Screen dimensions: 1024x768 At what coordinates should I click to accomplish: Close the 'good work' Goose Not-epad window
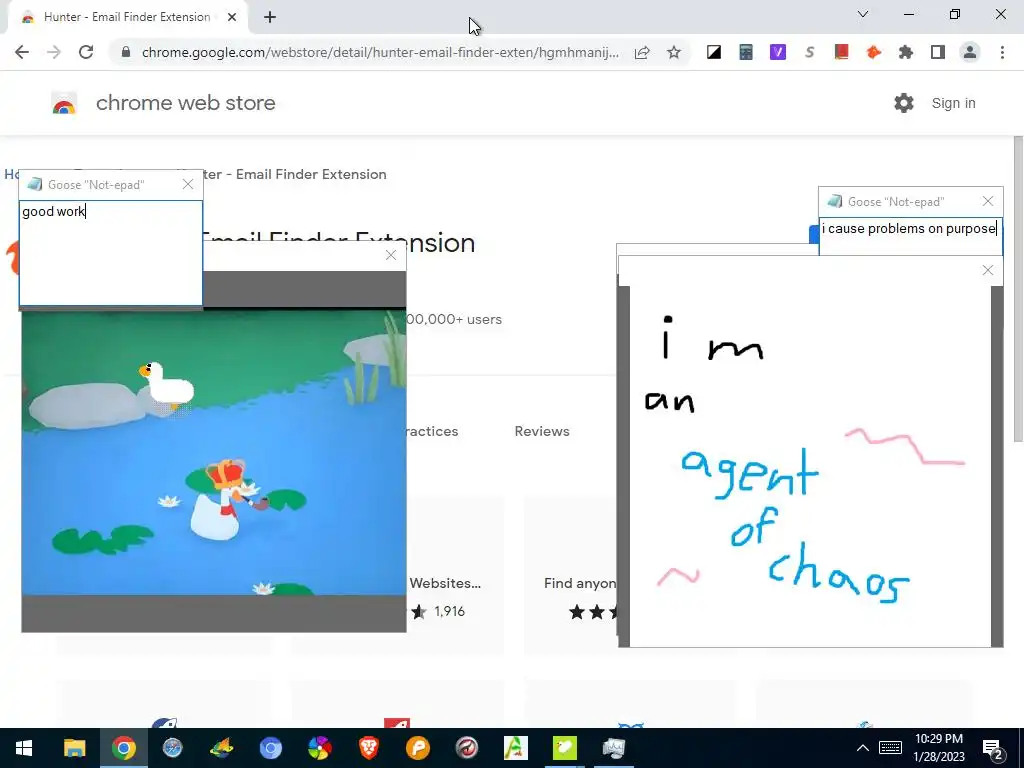188,185
